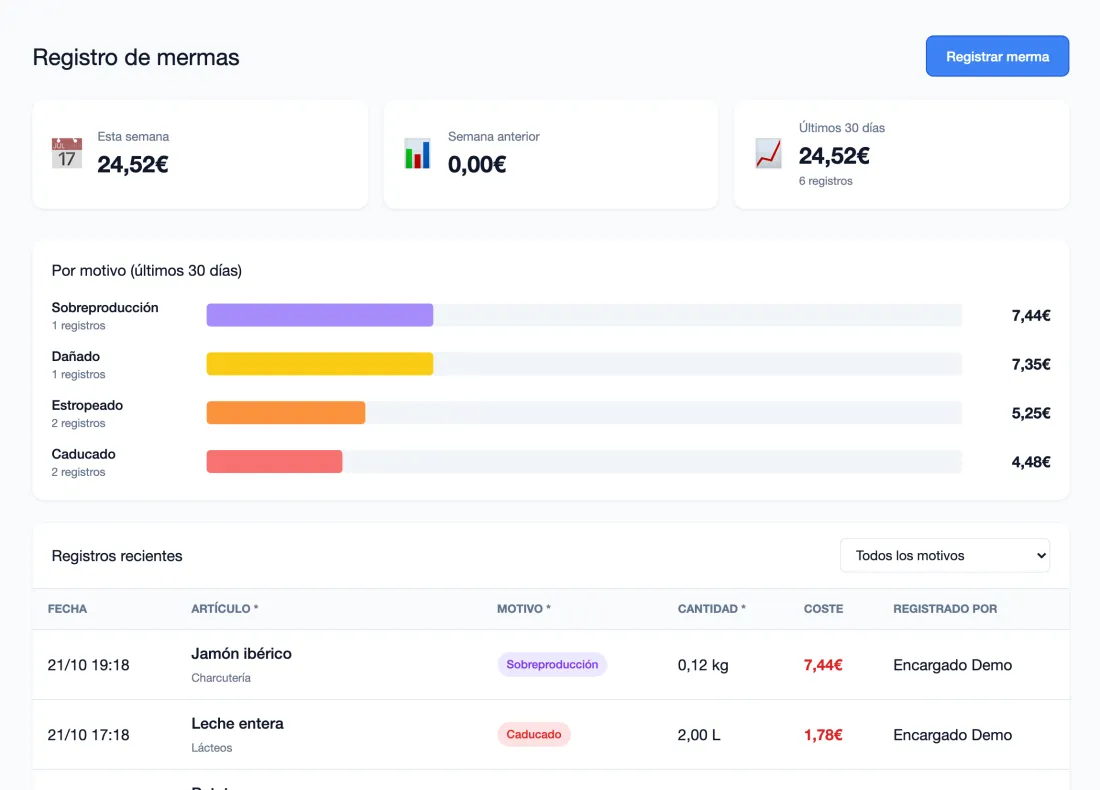The height and width of the screenshot is (790, 1100).
Task: Click the 7,44€ cost in Jamón ibérico row
Action: (823, 665)
